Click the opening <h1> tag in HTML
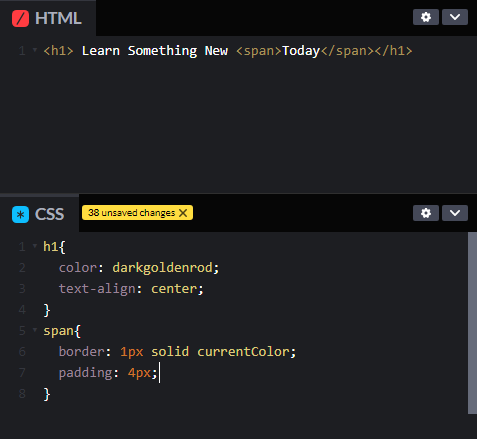 (58, 51)
